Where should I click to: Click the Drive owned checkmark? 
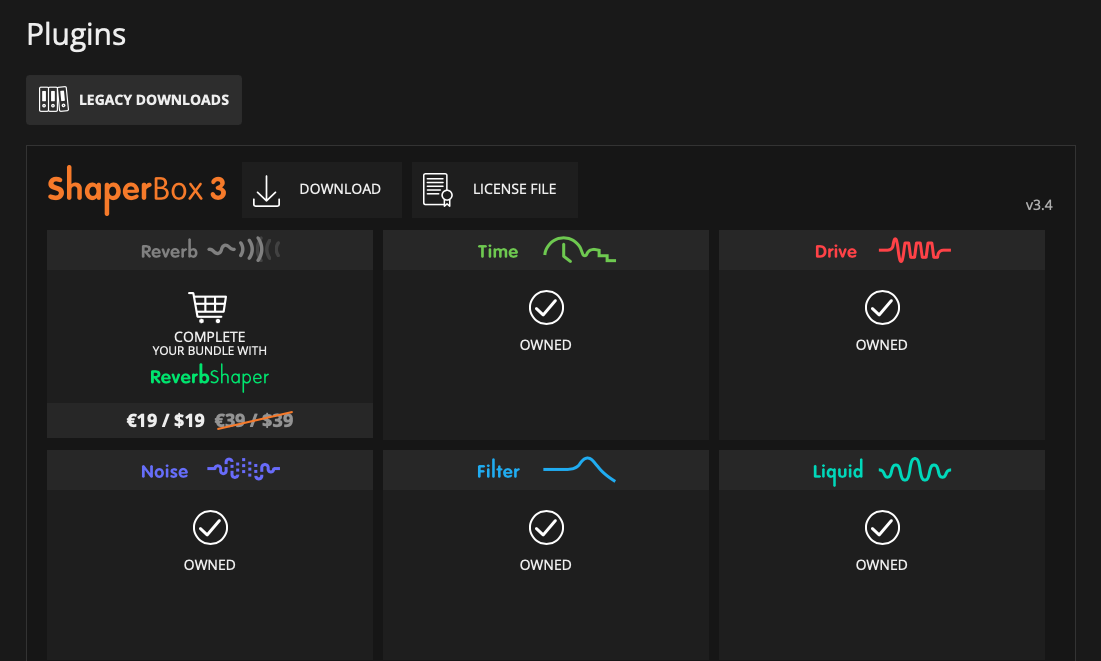click(882, 308)
